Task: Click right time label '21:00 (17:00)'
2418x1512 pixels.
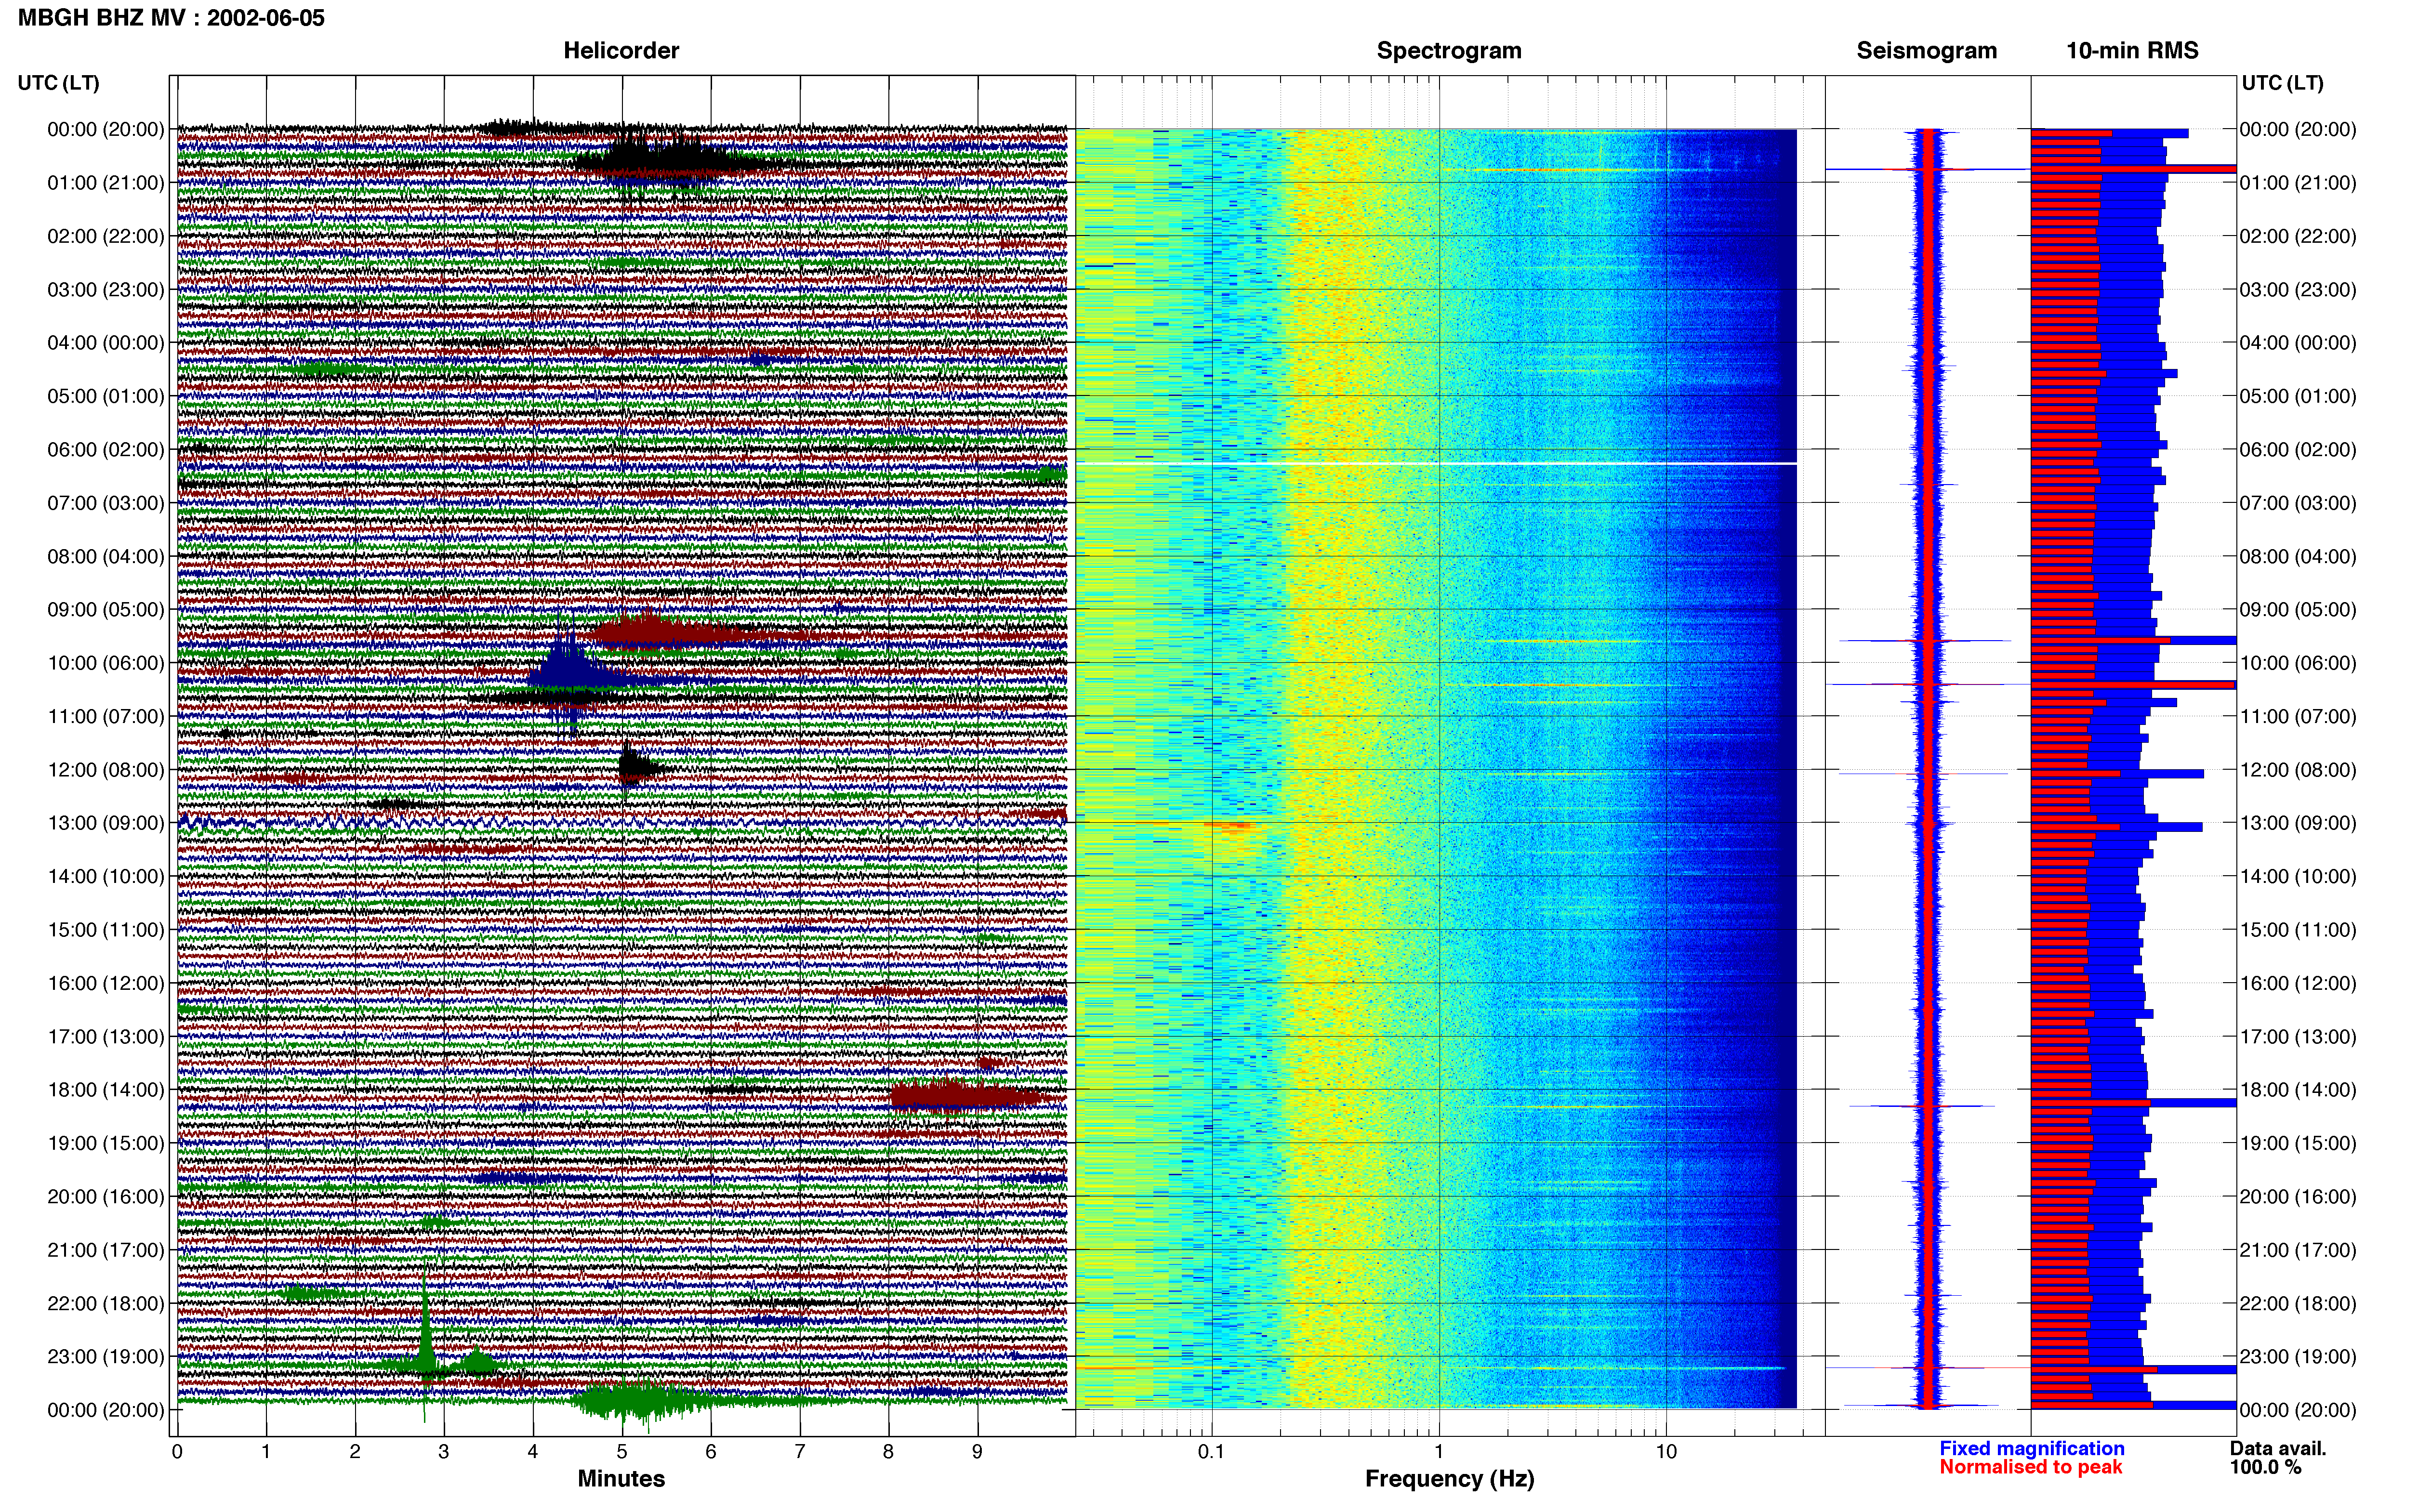Action: (2298, 1250)
